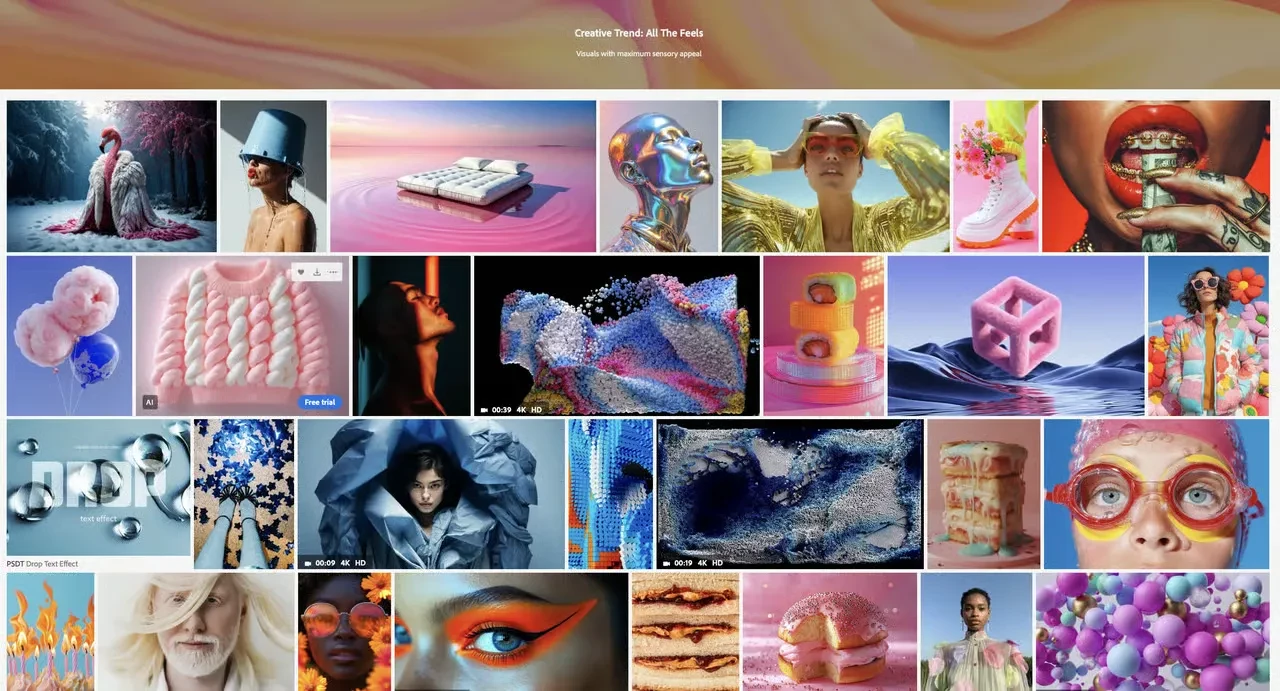Viewport: 1280px width, 691px height.
Task: Click the download icon on the sweater image
Action: tap(317, 272)
